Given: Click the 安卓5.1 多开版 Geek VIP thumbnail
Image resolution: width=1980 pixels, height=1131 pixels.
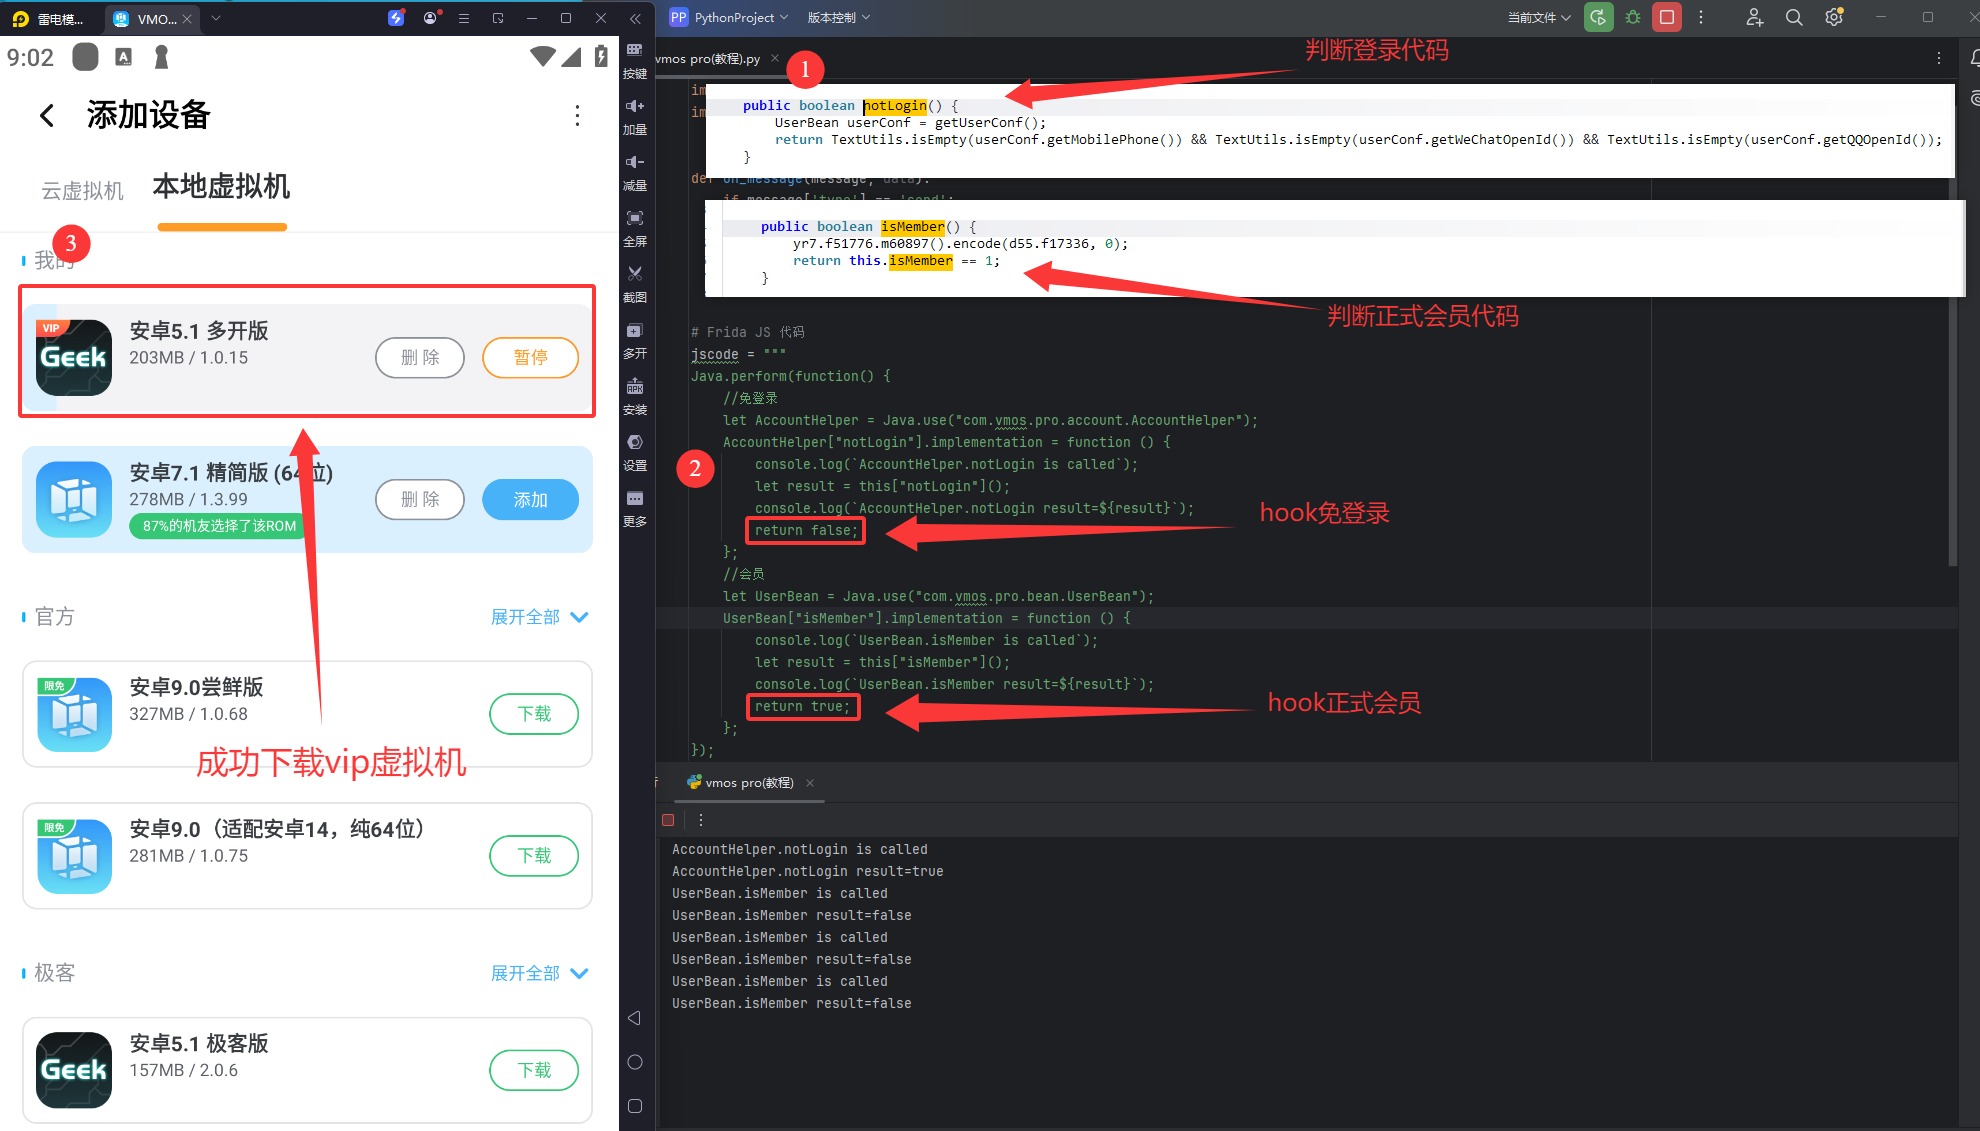Looking at the screenshot, I should (74, 358).
